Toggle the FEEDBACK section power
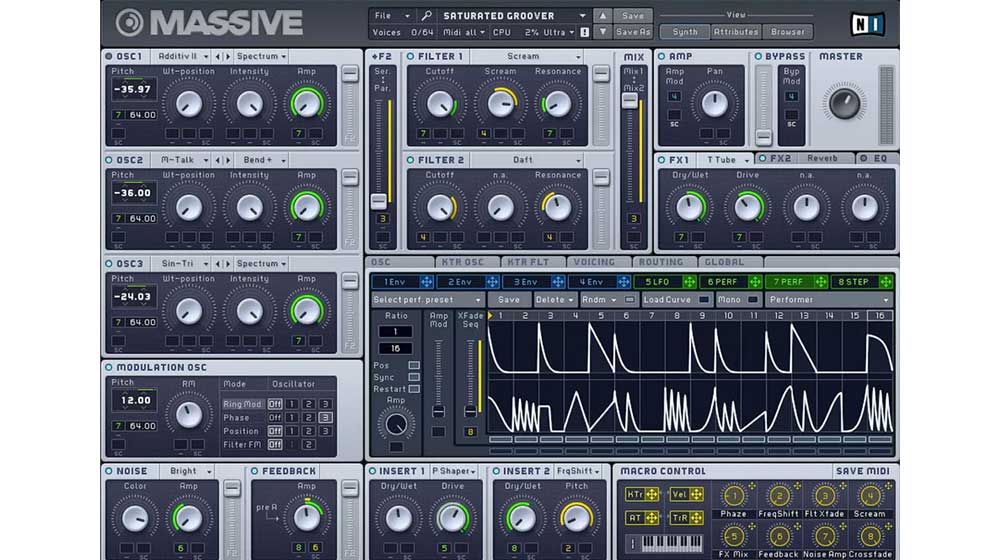Image resolution: width=1000 pixels, height=560 pixels. point(254,471)
